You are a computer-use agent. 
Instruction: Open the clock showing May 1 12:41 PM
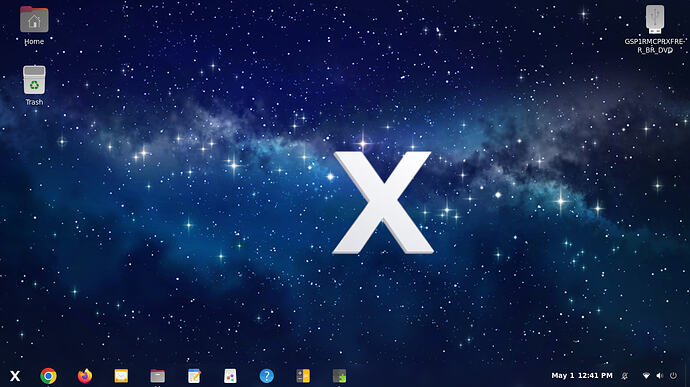[x=582, y=376]
